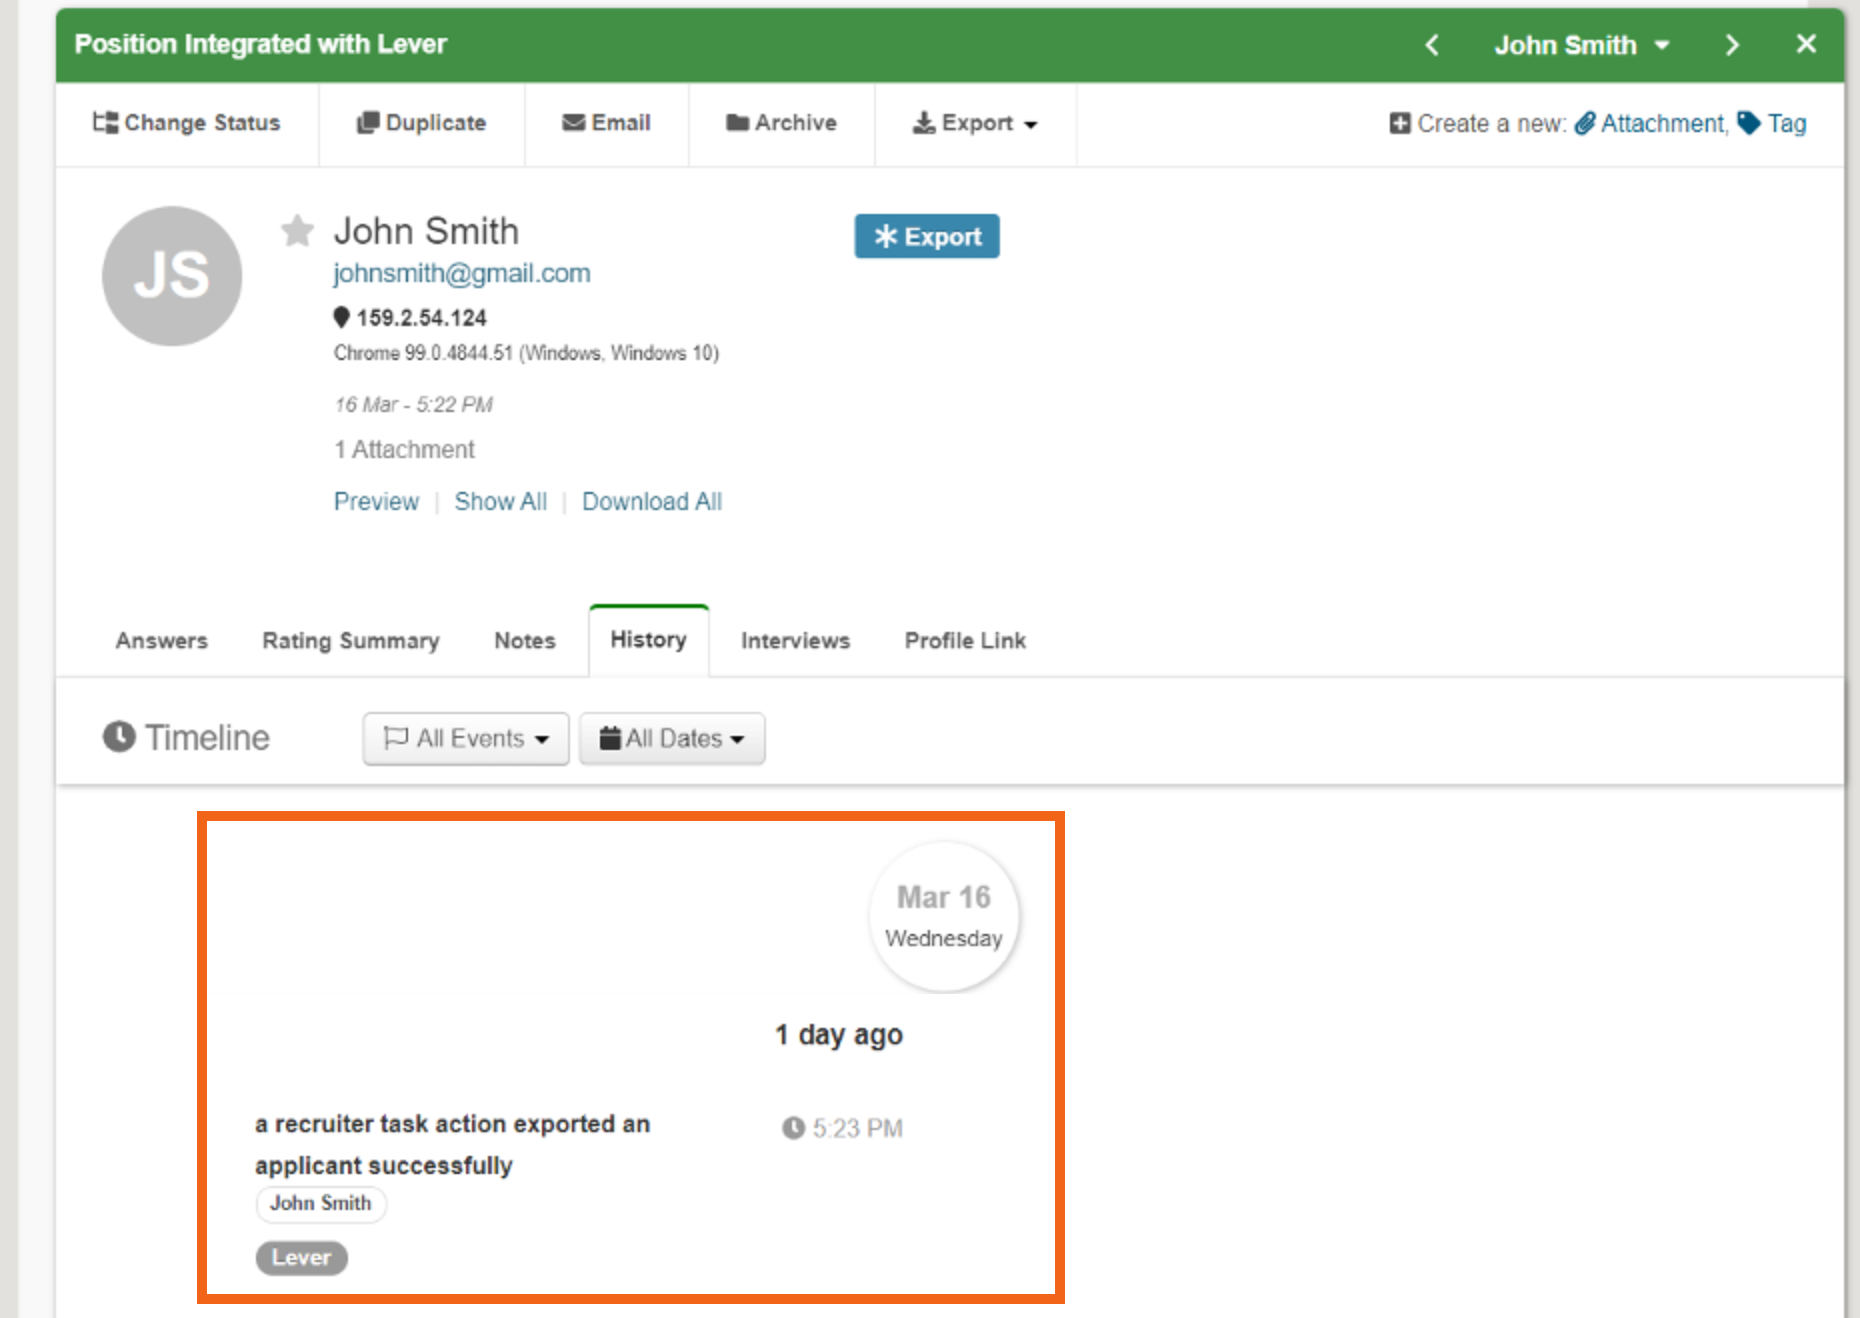Select the Duplicate candidate icon

(369, 121)
